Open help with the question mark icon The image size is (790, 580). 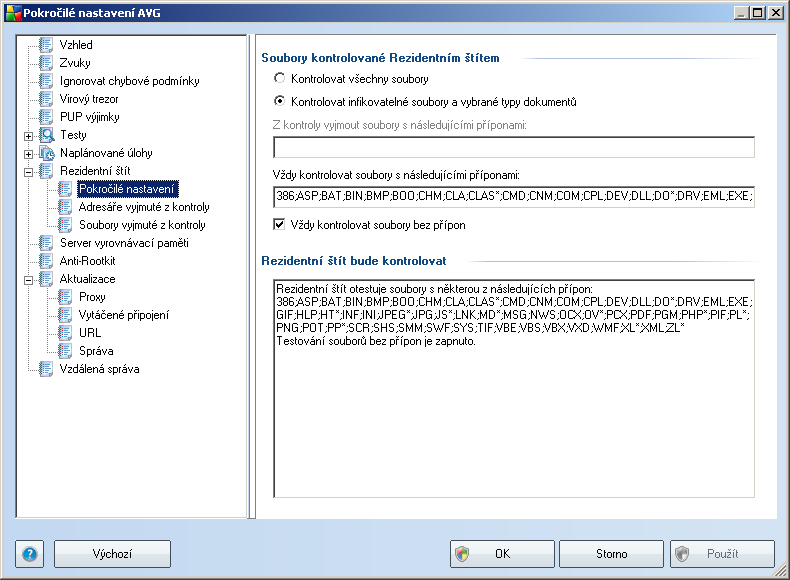click(x=30, y=554)
